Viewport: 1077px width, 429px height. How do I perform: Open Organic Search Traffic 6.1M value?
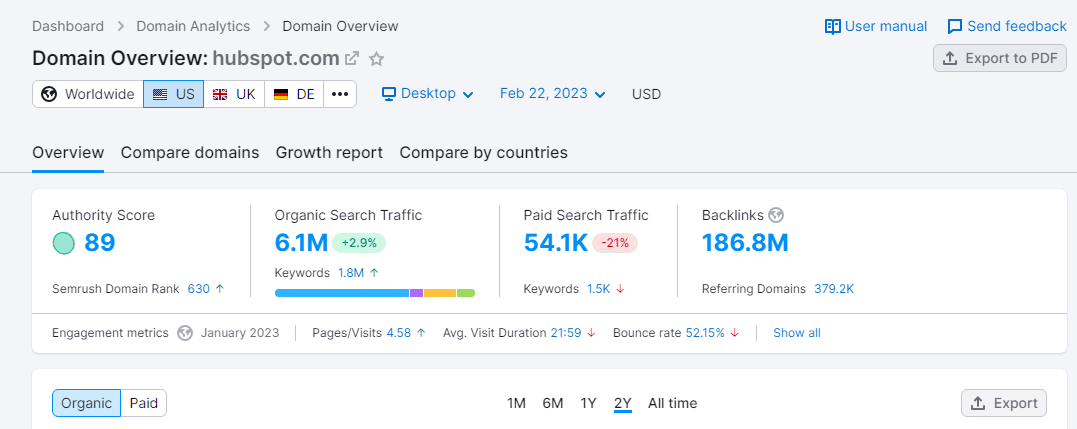point(301,243)
